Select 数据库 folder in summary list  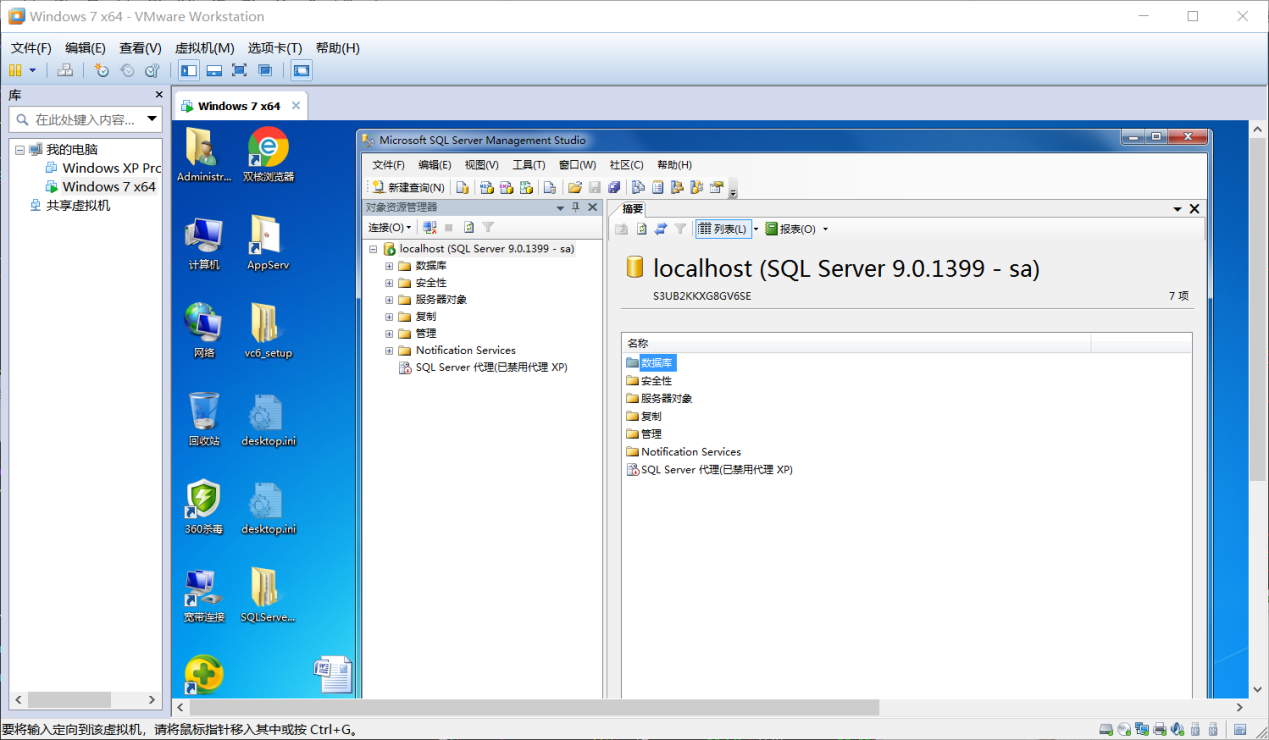pos(651,363)
